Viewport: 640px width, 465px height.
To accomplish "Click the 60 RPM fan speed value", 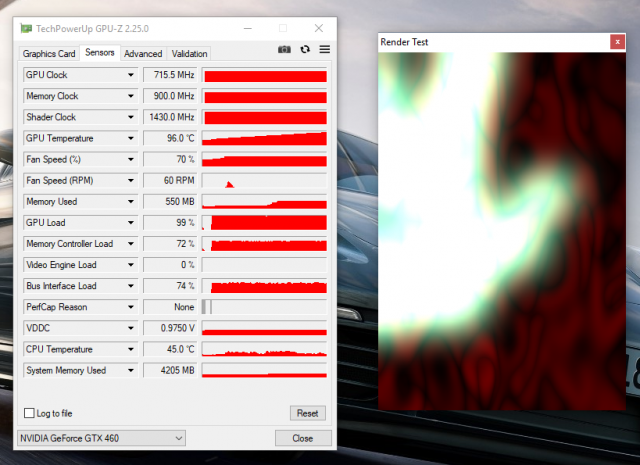I will pyautogui.click(x=170, y=180).
